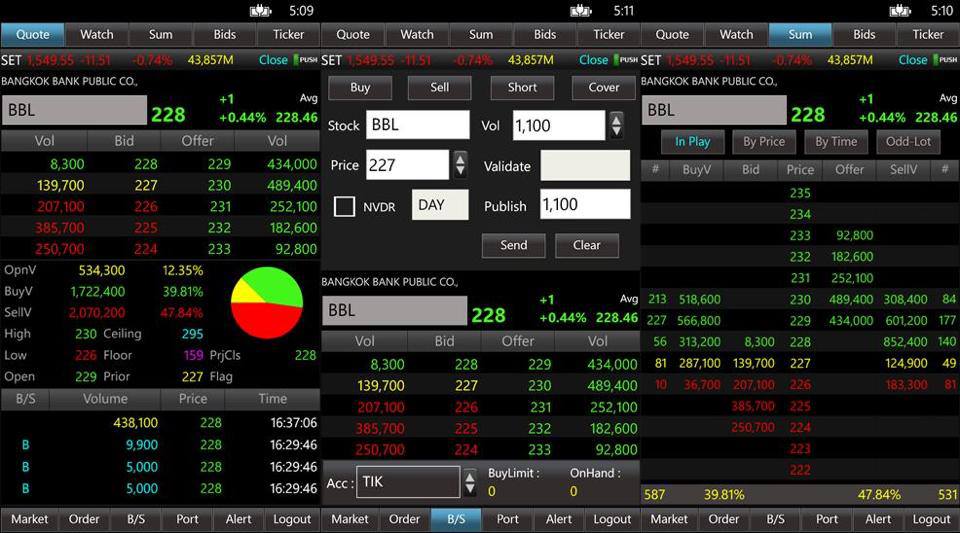Open B/S in the middle screen bottom bar
The width and height of the screenshot is (960, 533).
[456, 520]
